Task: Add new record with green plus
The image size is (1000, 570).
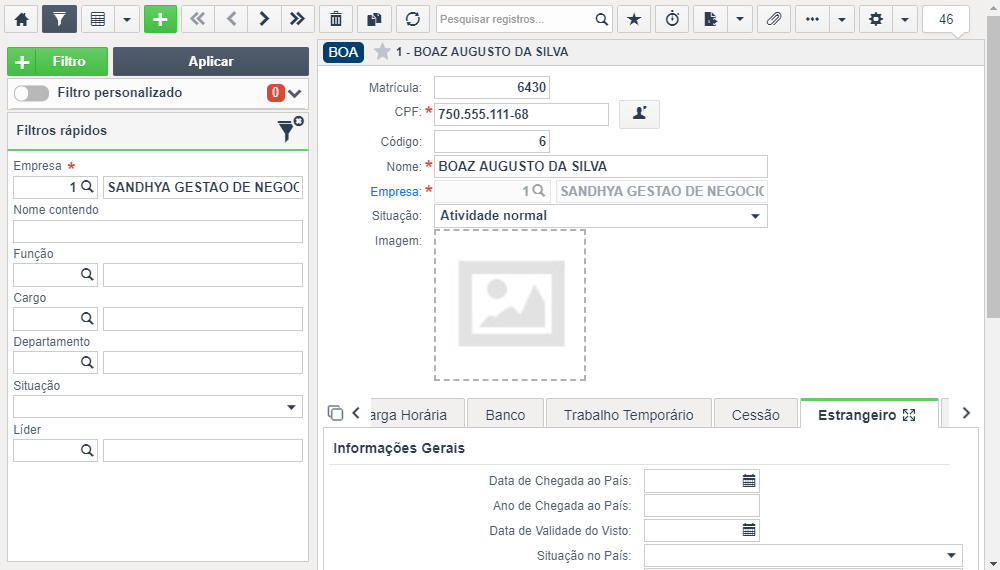Action: (160, 19)
